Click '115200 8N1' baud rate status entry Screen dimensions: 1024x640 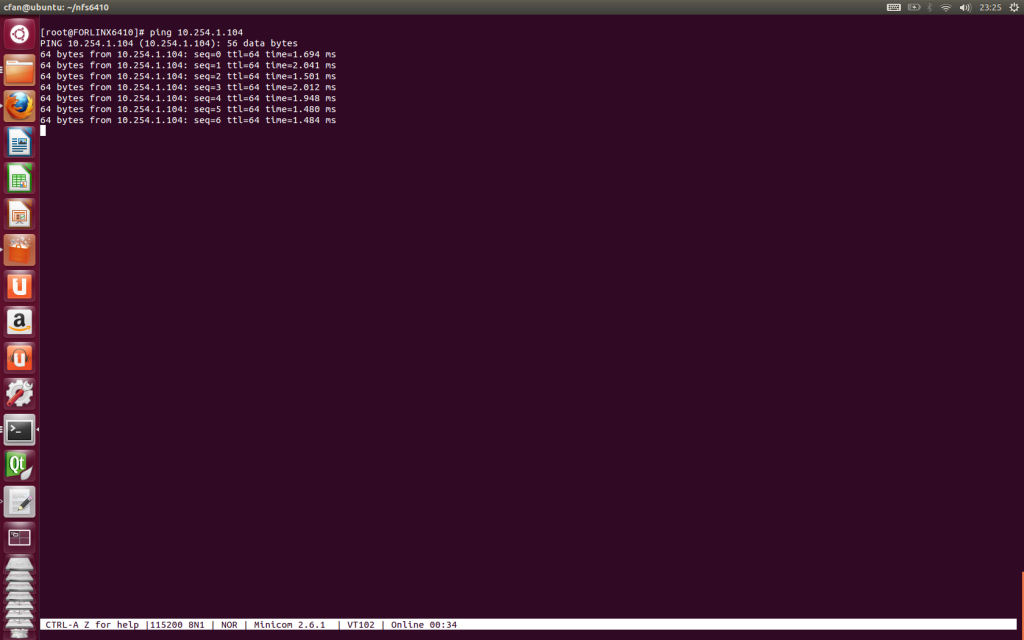click(x=177, y=624)
